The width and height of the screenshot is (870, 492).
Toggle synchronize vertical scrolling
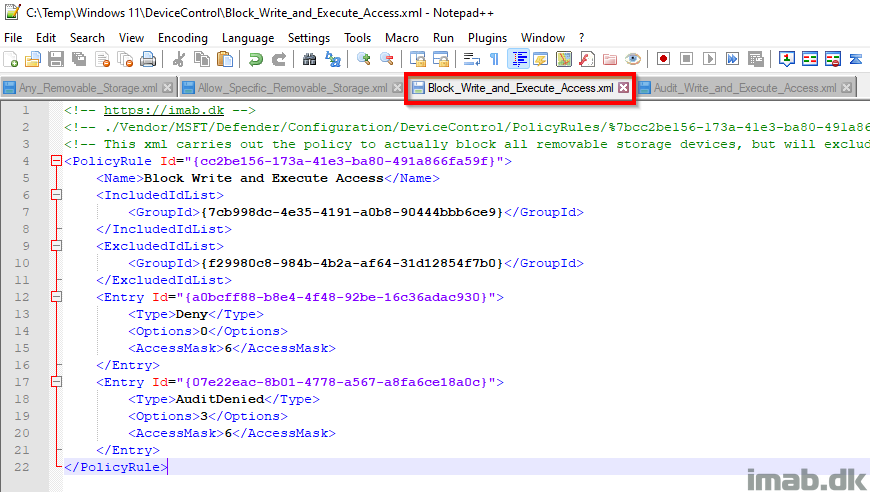417,59
